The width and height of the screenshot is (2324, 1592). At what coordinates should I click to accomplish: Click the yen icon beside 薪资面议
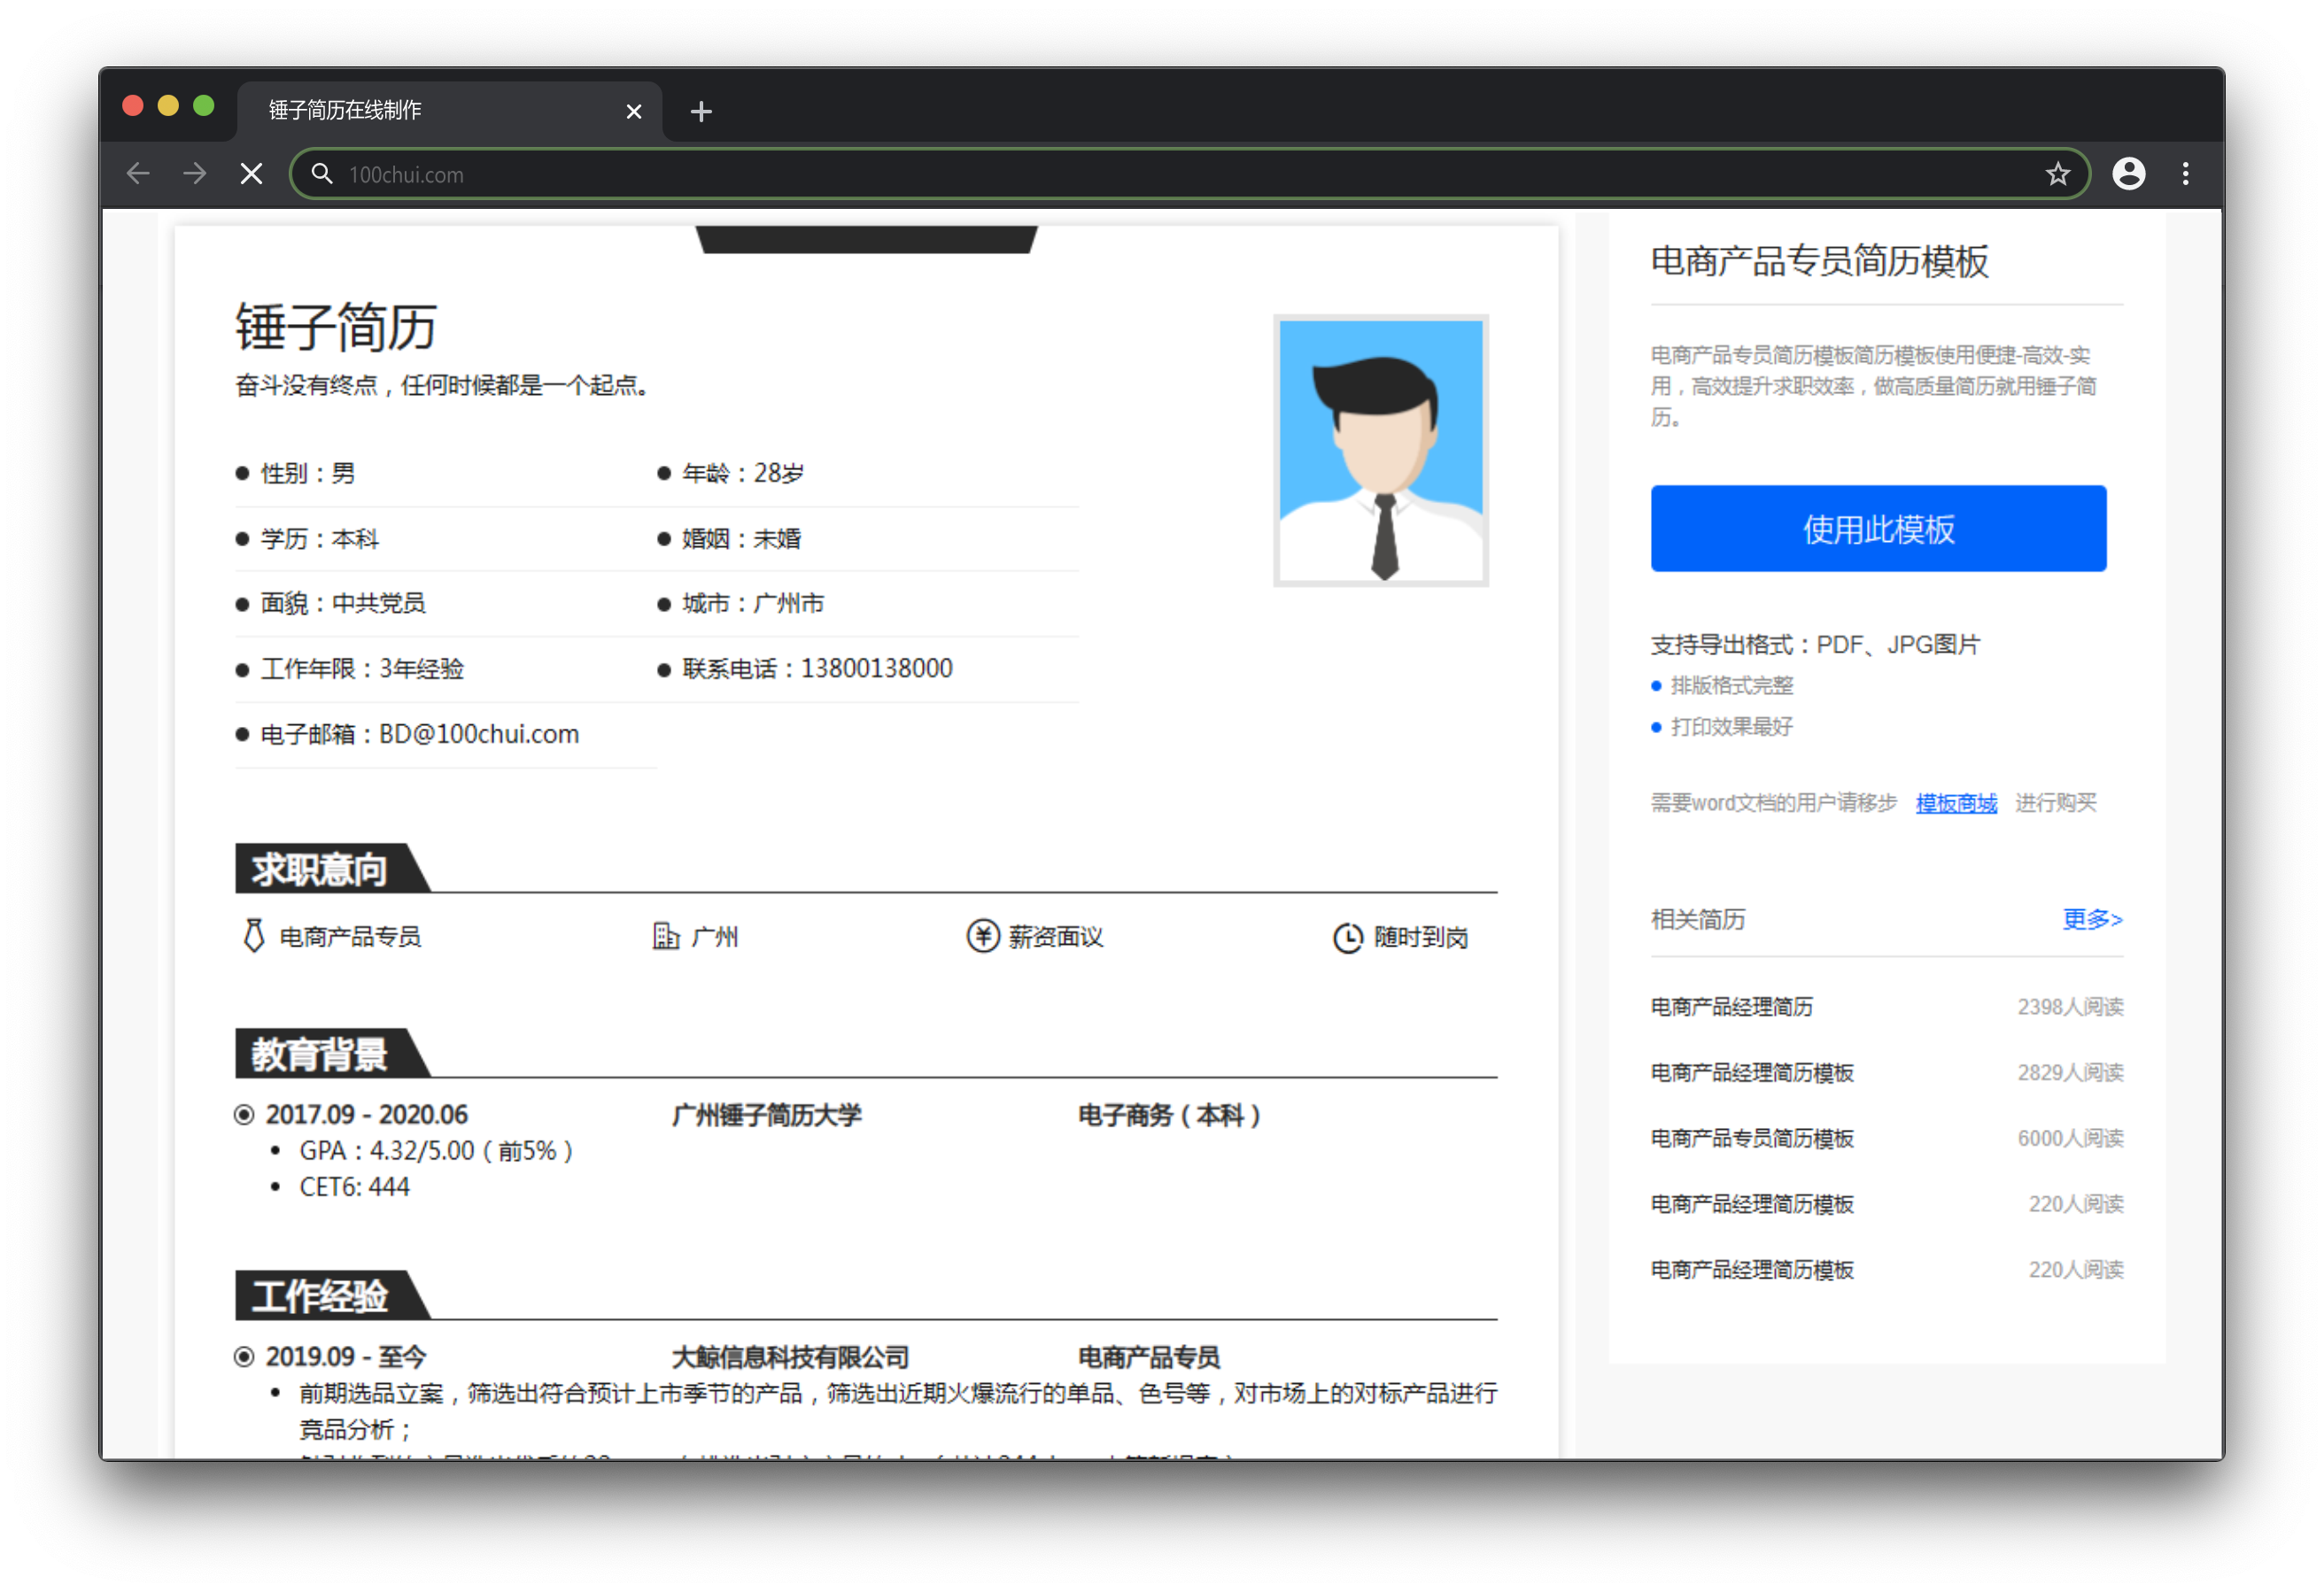point(982,936)
